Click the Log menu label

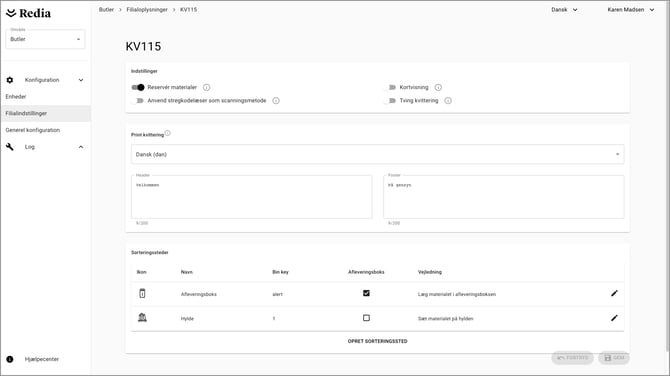[29, 147]
